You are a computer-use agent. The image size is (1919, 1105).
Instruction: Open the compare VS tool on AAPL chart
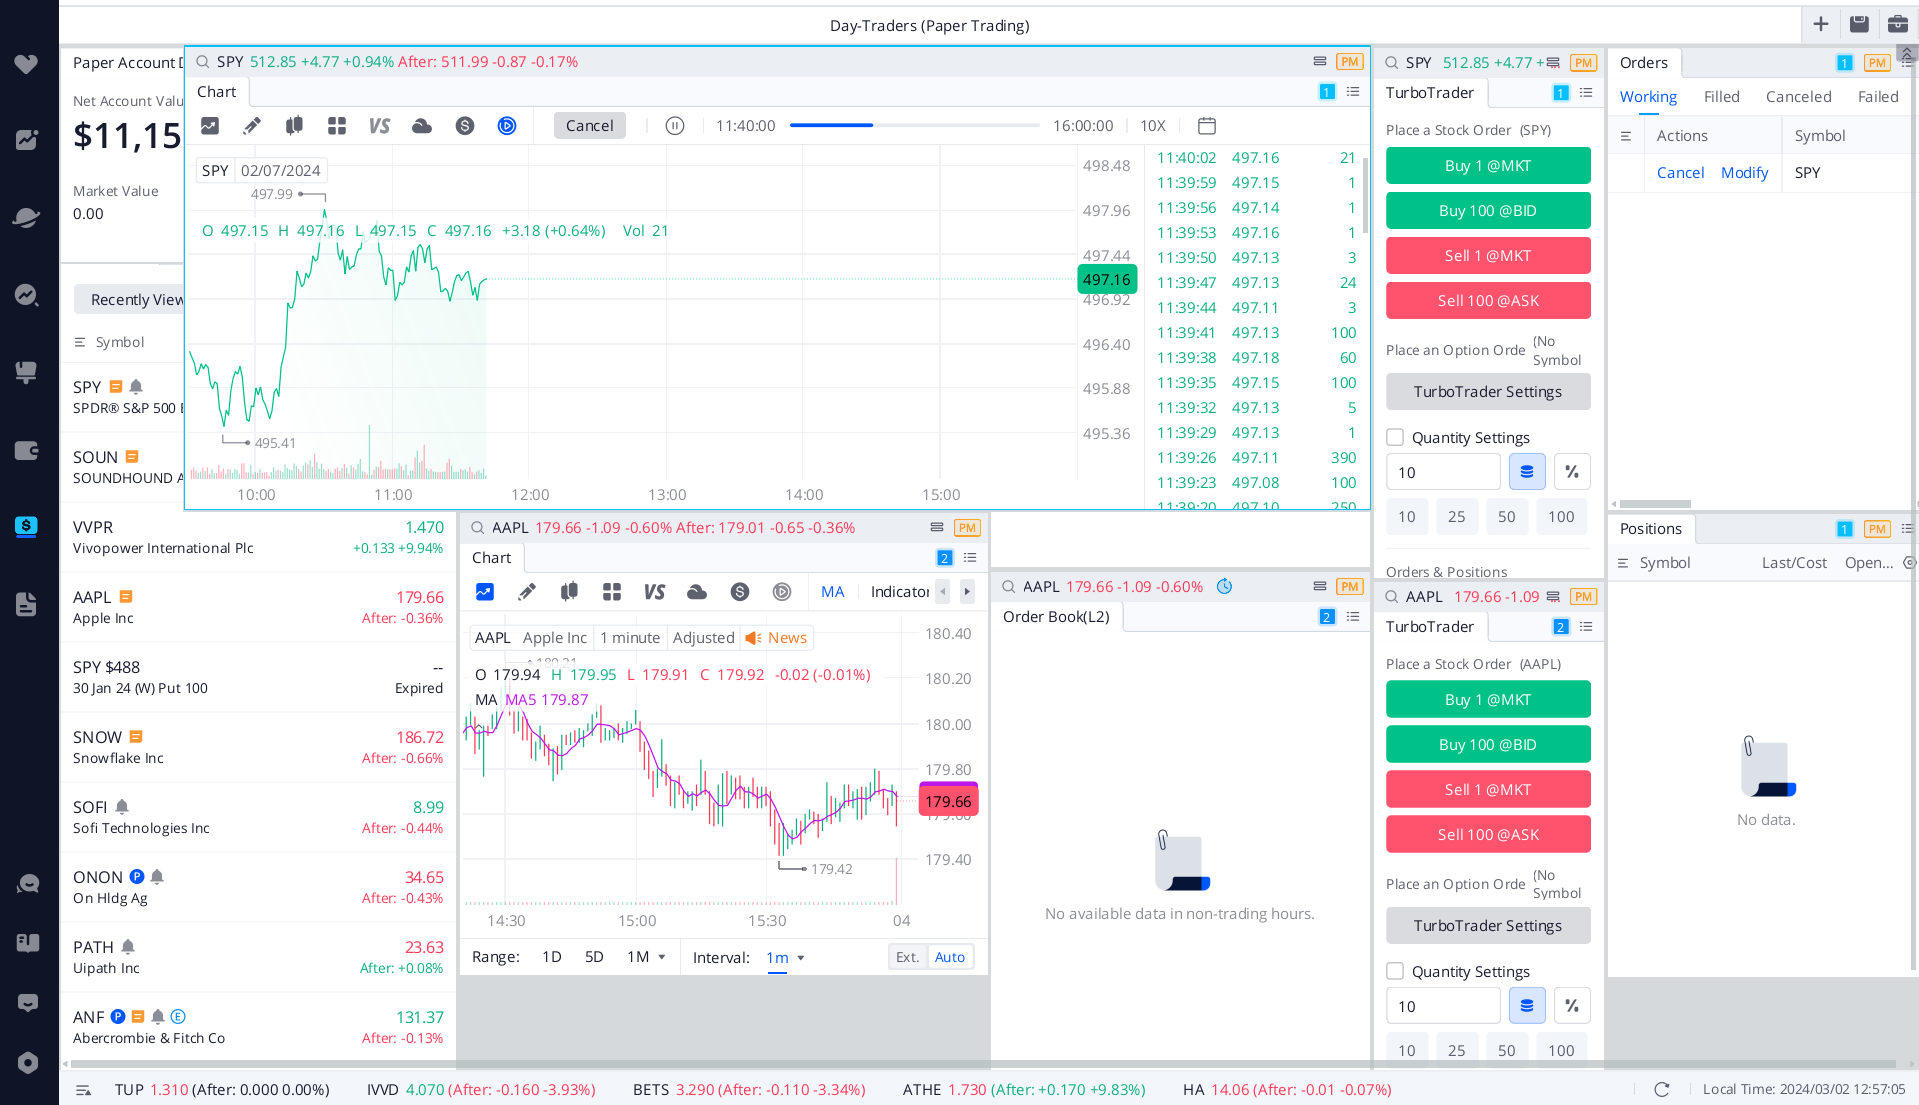(654, 591)
